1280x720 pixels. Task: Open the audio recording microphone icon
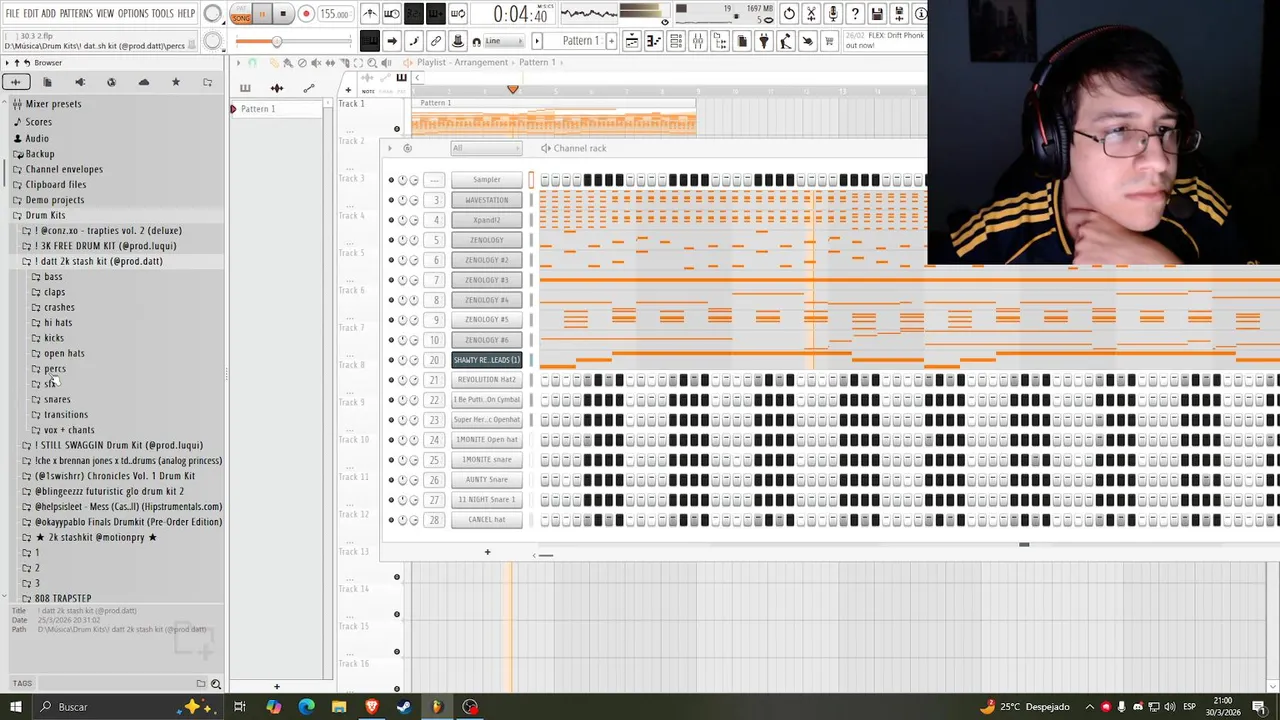point(833,14)
